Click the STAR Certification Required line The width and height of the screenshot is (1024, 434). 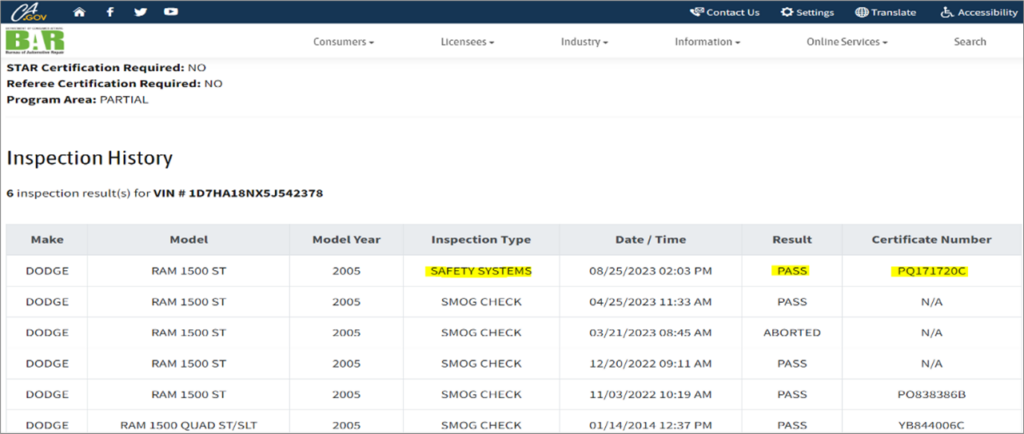108,68
